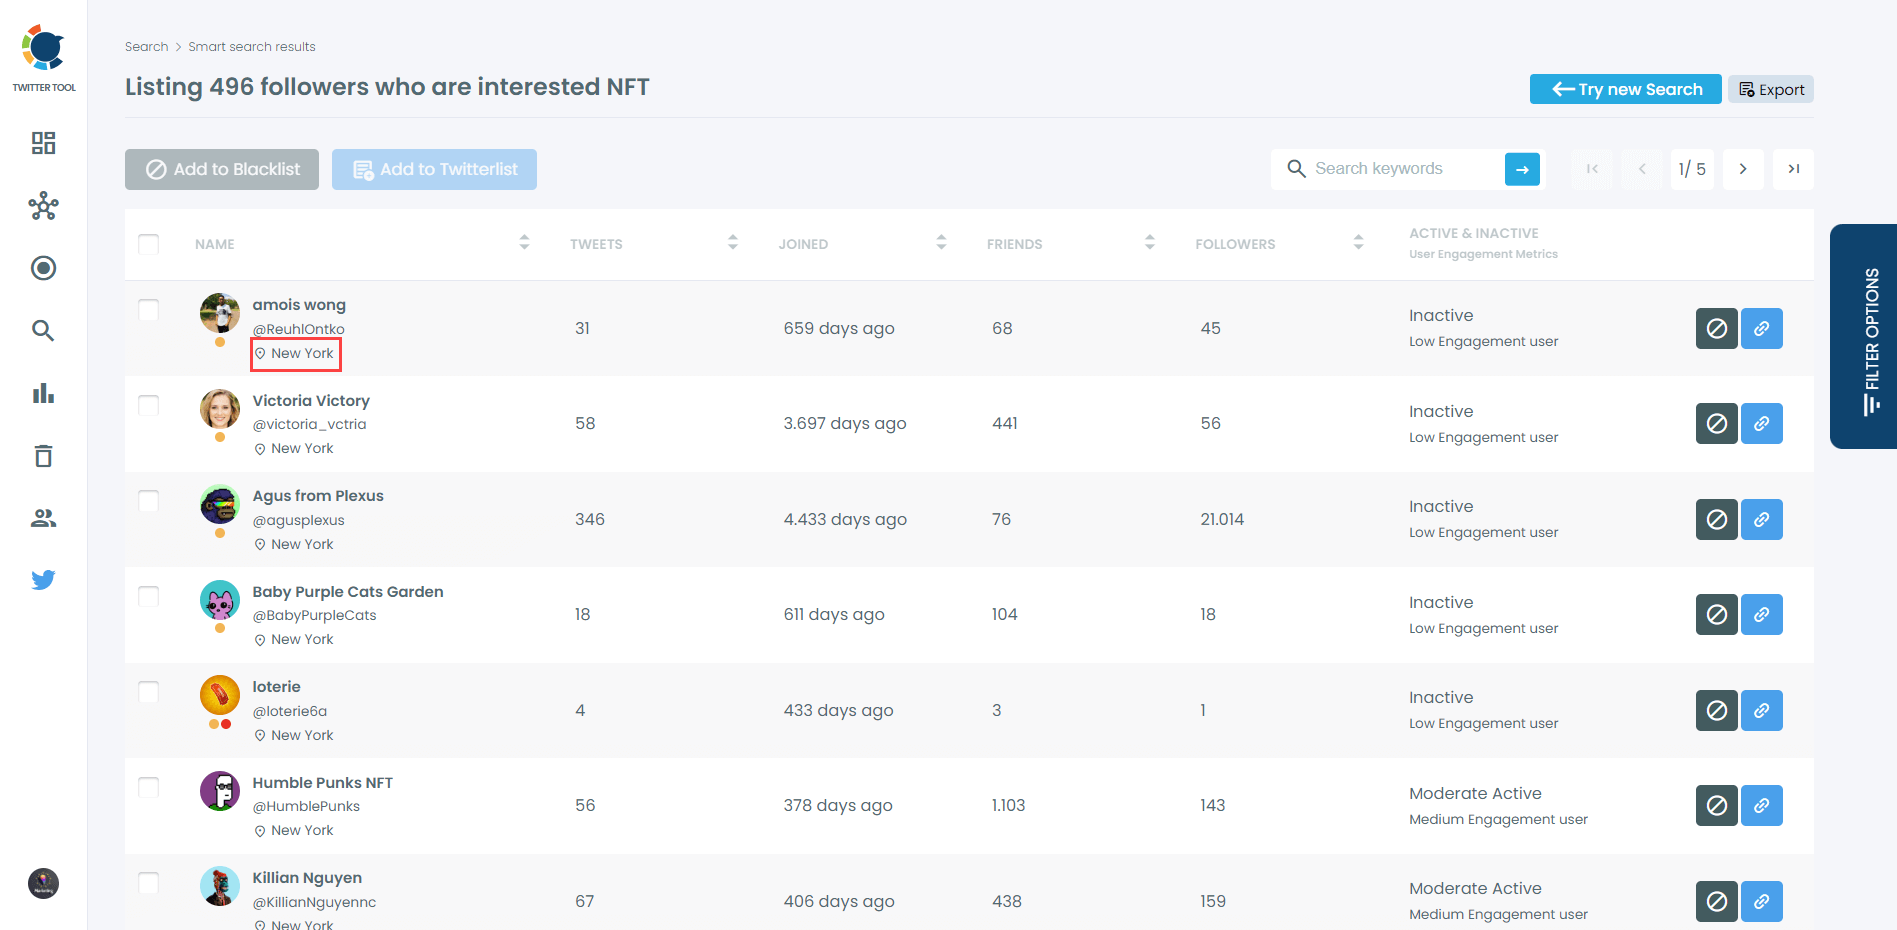Open the followers icon in the sidebar
This screenshot has height=930, width=1897.
click(x=43, y=518)
